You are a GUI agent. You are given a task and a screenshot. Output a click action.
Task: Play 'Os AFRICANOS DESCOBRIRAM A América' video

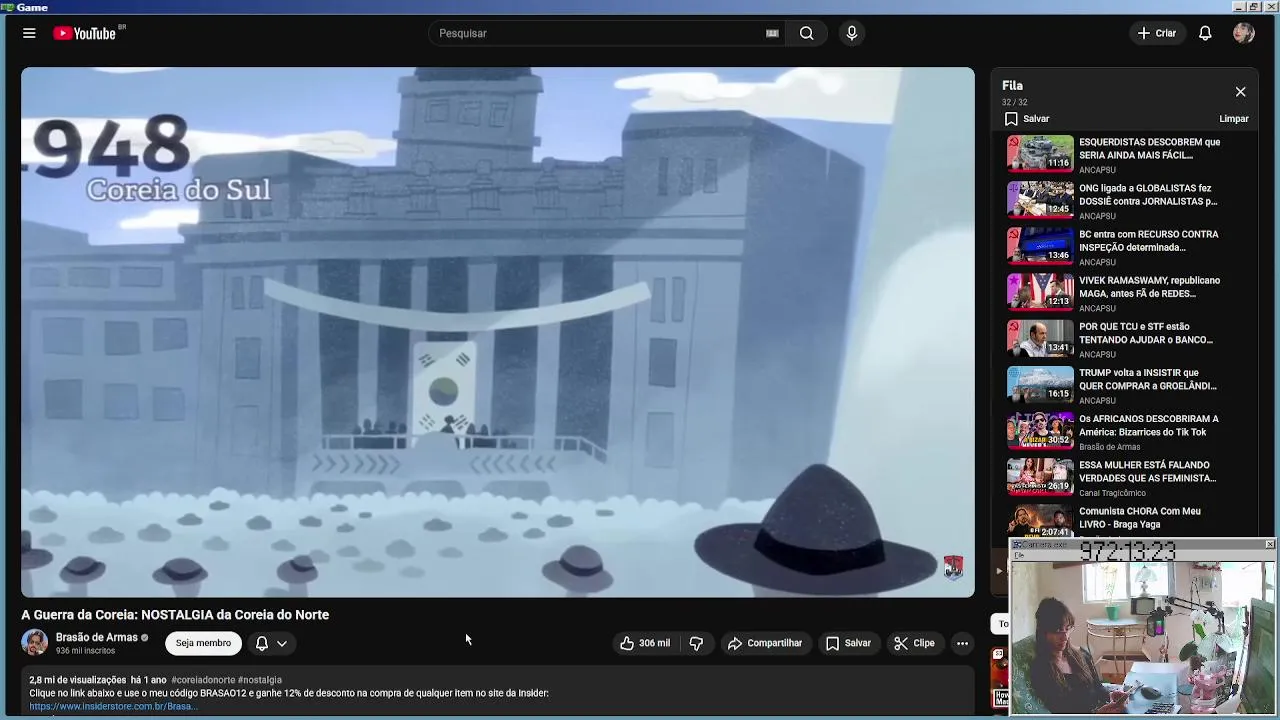(1125, 431)
